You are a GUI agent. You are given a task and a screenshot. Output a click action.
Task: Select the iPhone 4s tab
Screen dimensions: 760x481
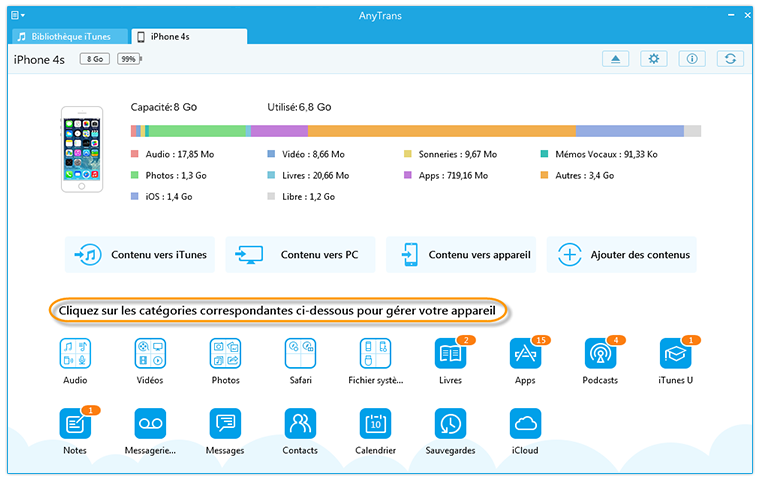coord(189,36)
